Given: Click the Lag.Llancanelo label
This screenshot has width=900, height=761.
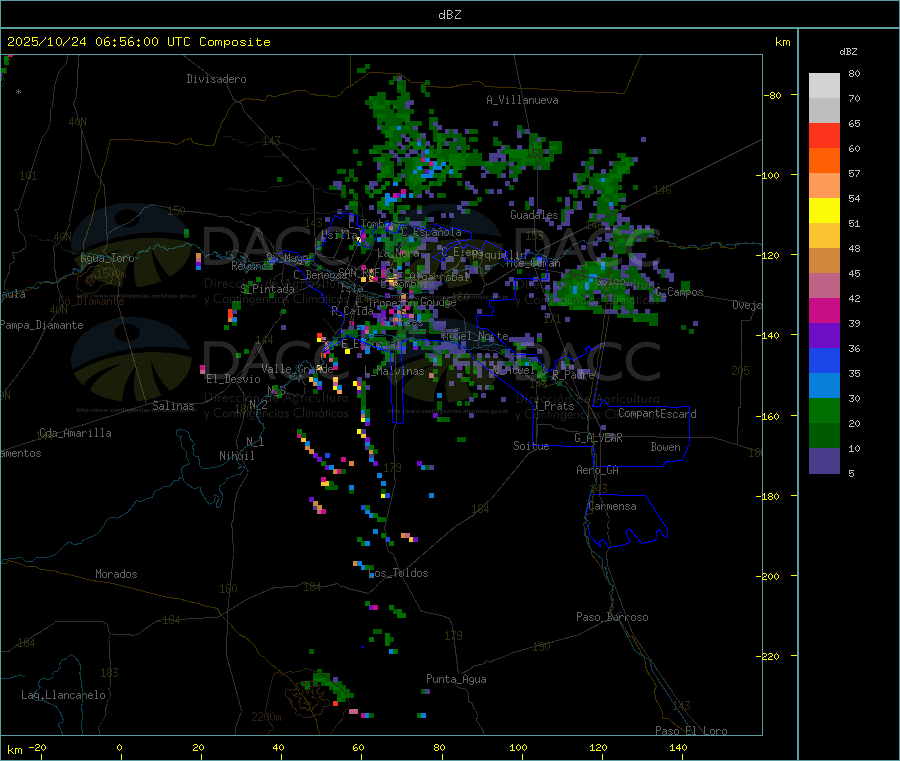Looking at the screenshot, I should [x=63, y=695].
